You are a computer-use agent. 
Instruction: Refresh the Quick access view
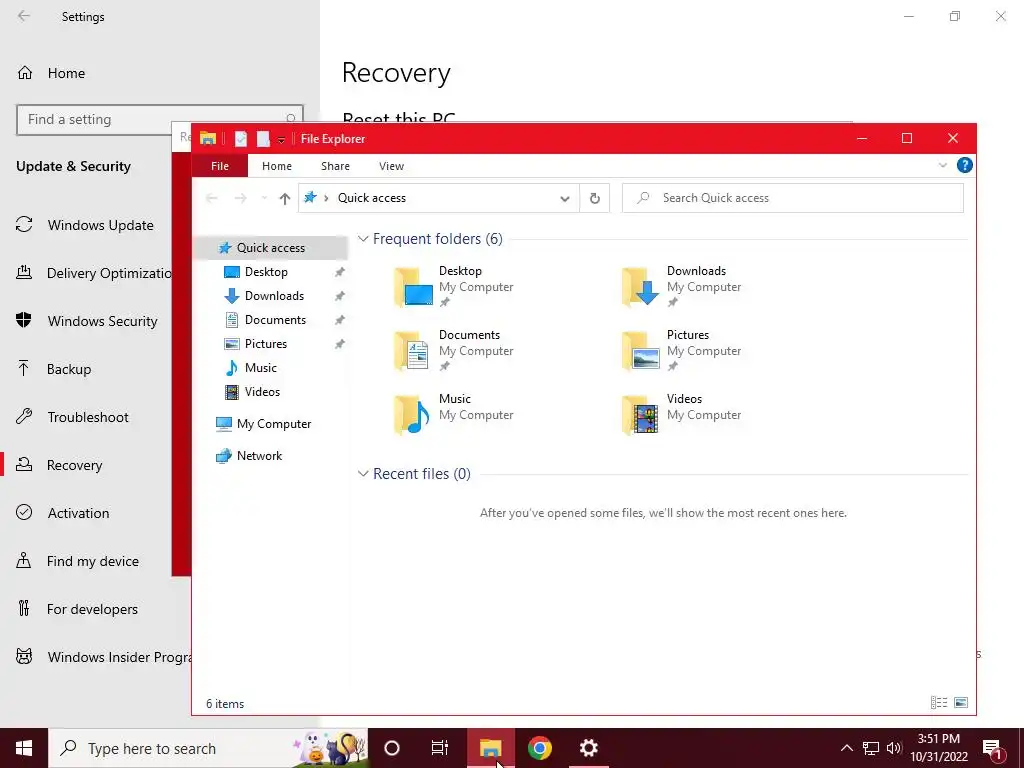pos(595,198)
